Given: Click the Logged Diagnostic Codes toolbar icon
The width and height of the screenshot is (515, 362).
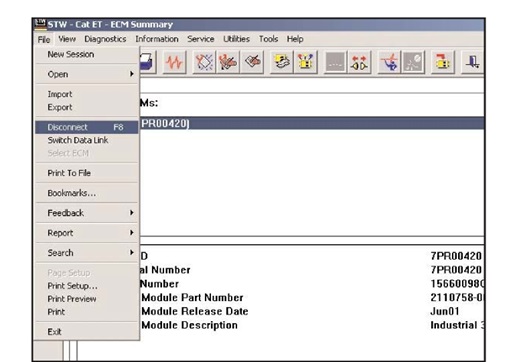Looking at the screenshot, I should coord(228,62).
